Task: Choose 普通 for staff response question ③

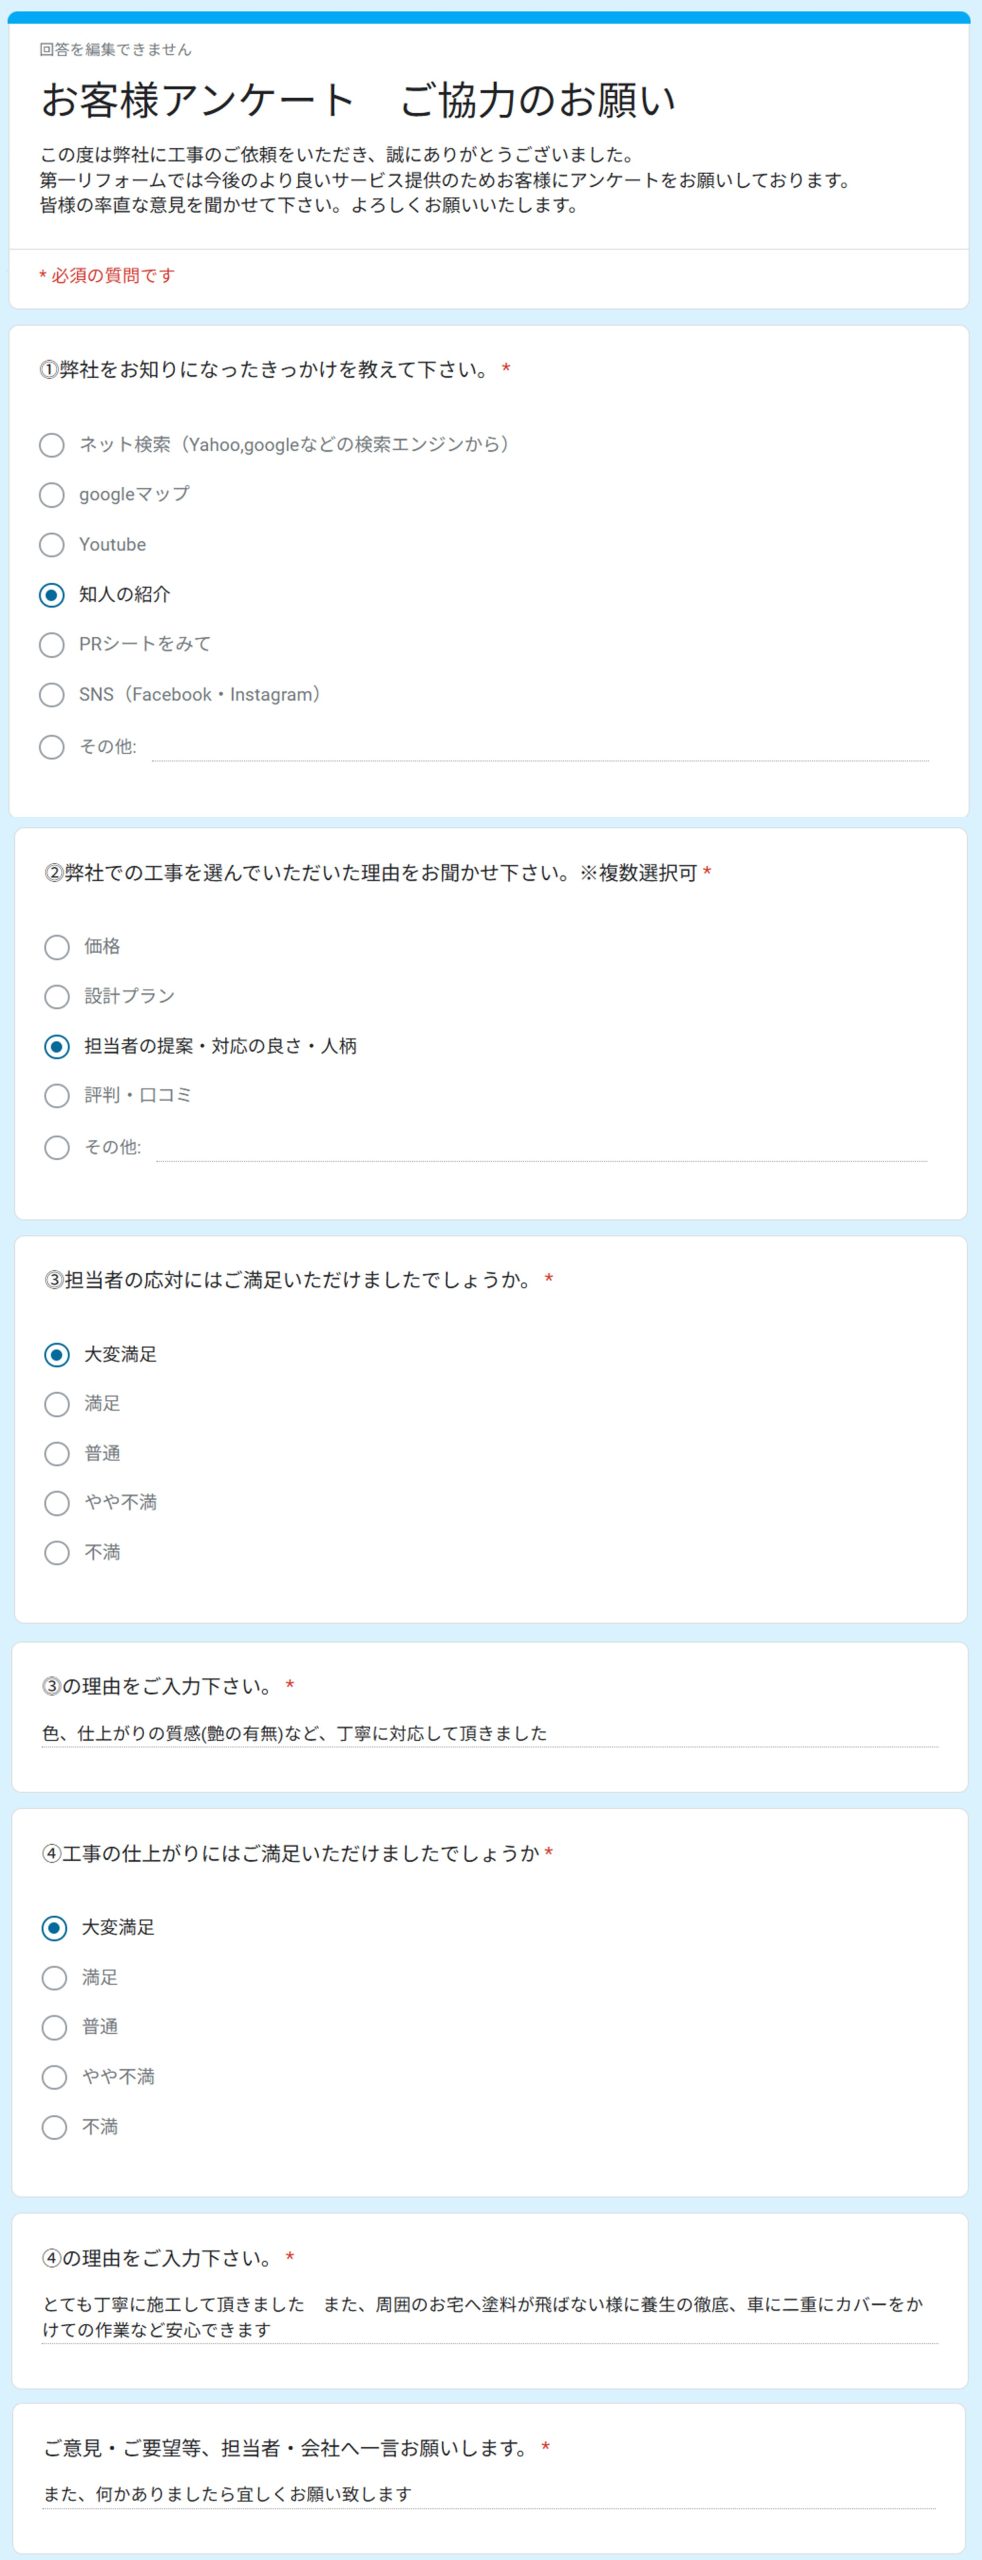Action: click(57, 1454)
